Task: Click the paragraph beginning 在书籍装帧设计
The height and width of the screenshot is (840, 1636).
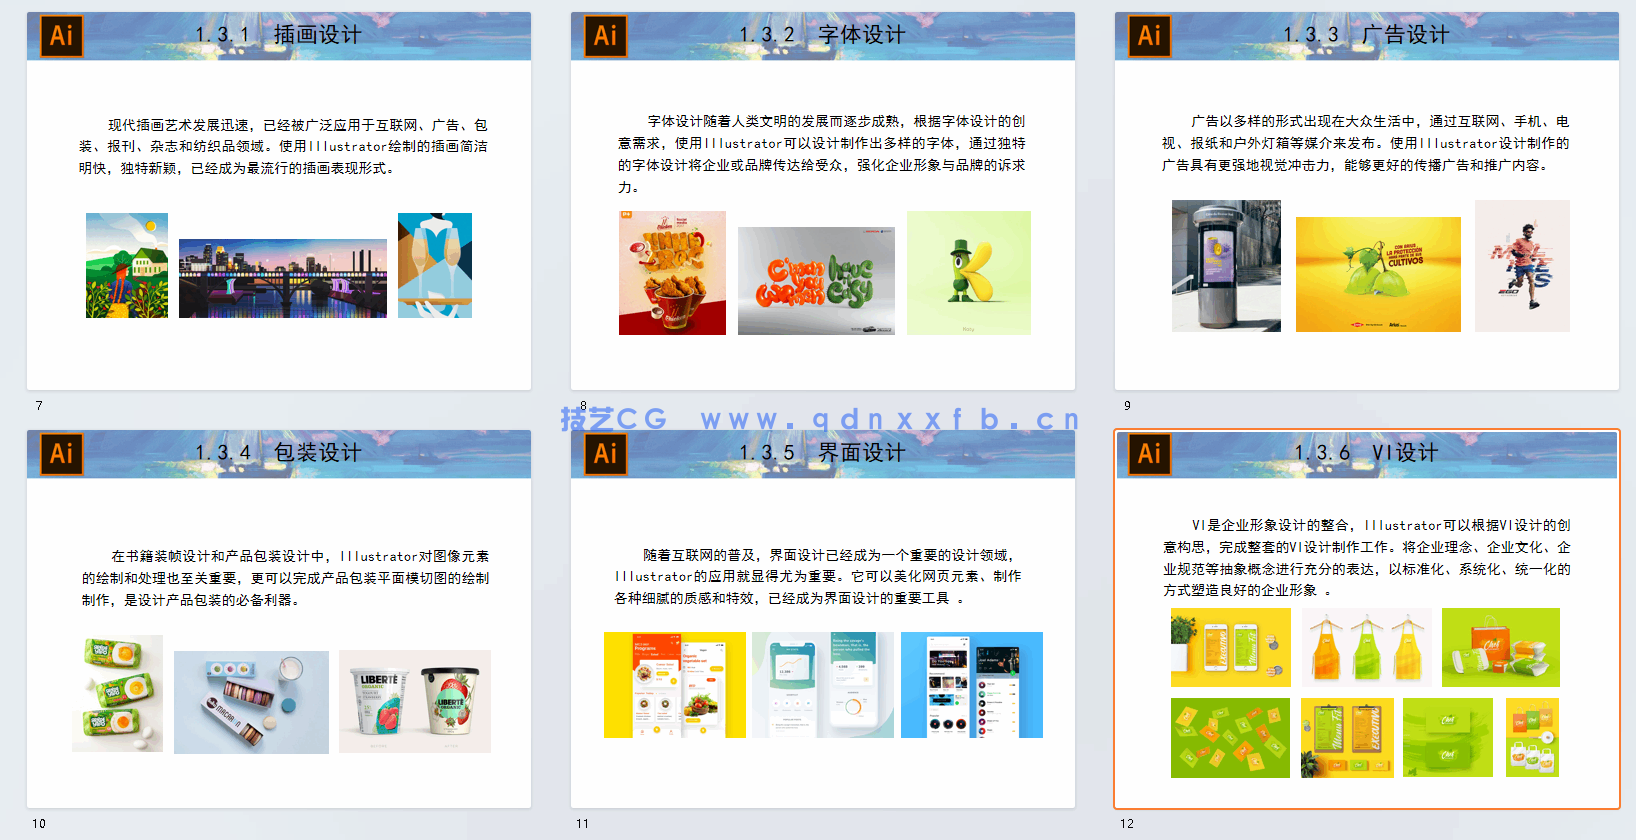Action: 286,578
